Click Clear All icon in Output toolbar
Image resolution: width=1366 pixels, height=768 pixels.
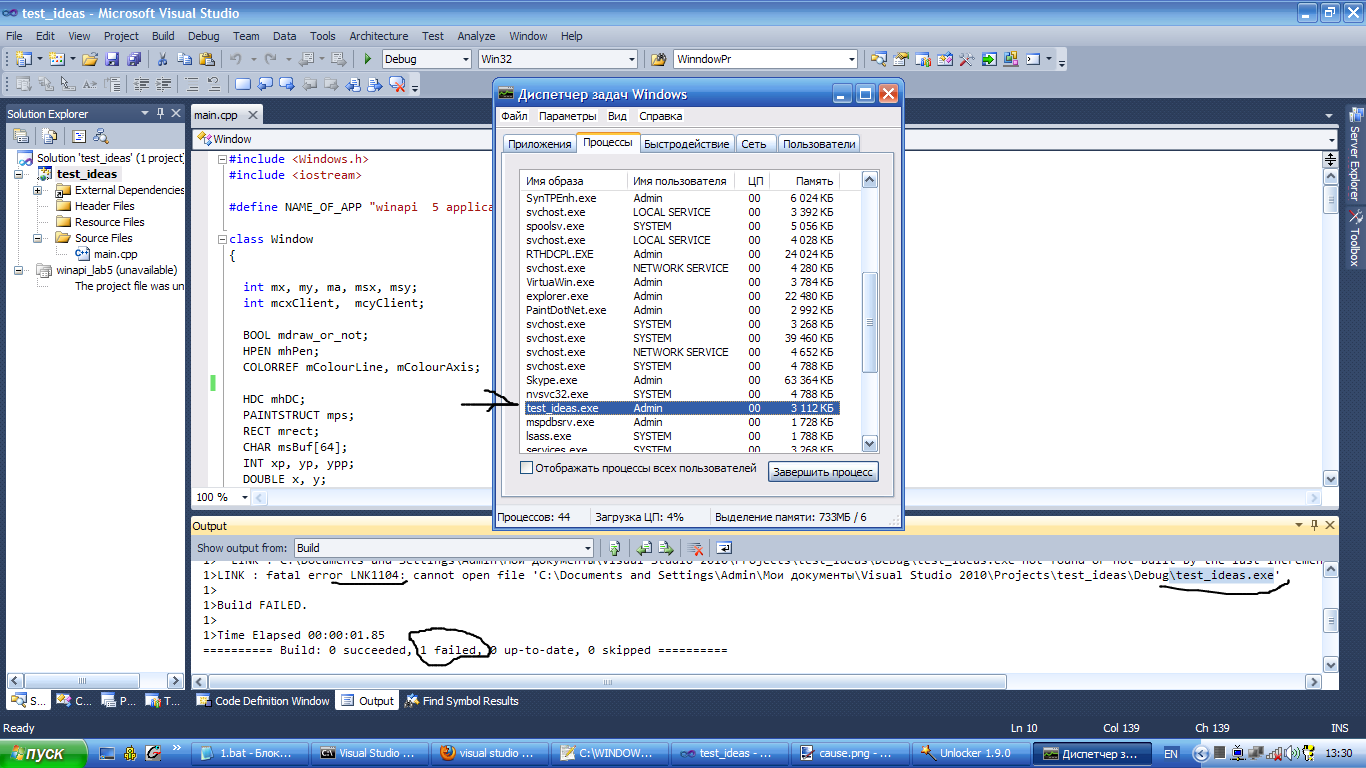tap(695, 548)
